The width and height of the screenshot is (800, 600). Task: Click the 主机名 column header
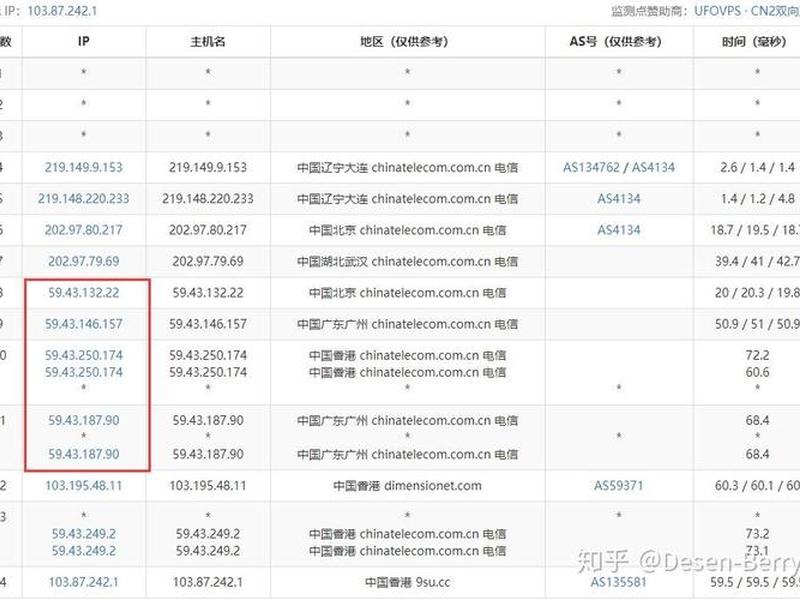208,41
